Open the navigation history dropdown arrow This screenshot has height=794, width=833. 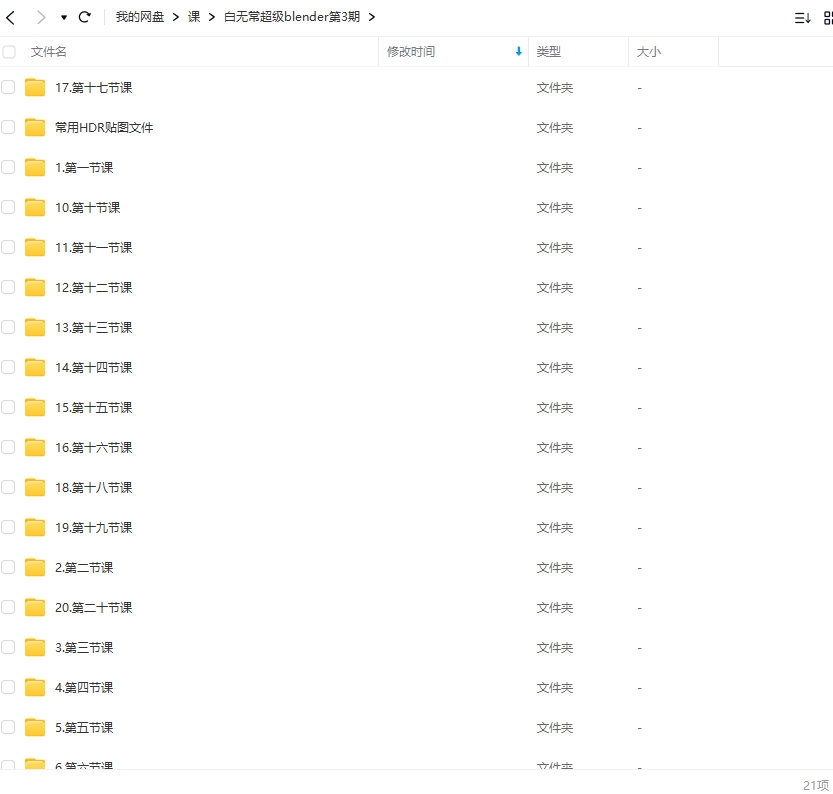[x=64, y=18]
